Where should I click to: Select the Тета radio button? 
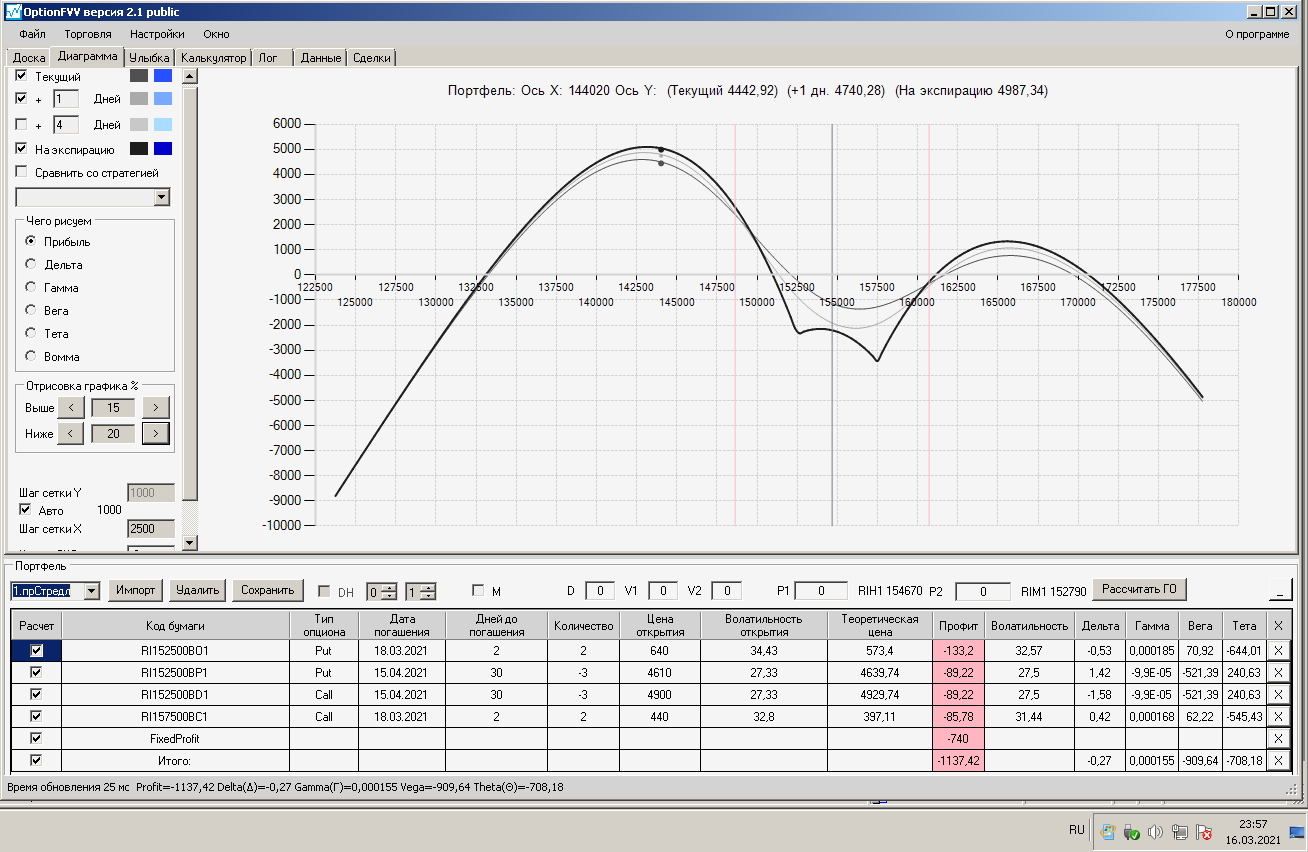pos(31,334)
